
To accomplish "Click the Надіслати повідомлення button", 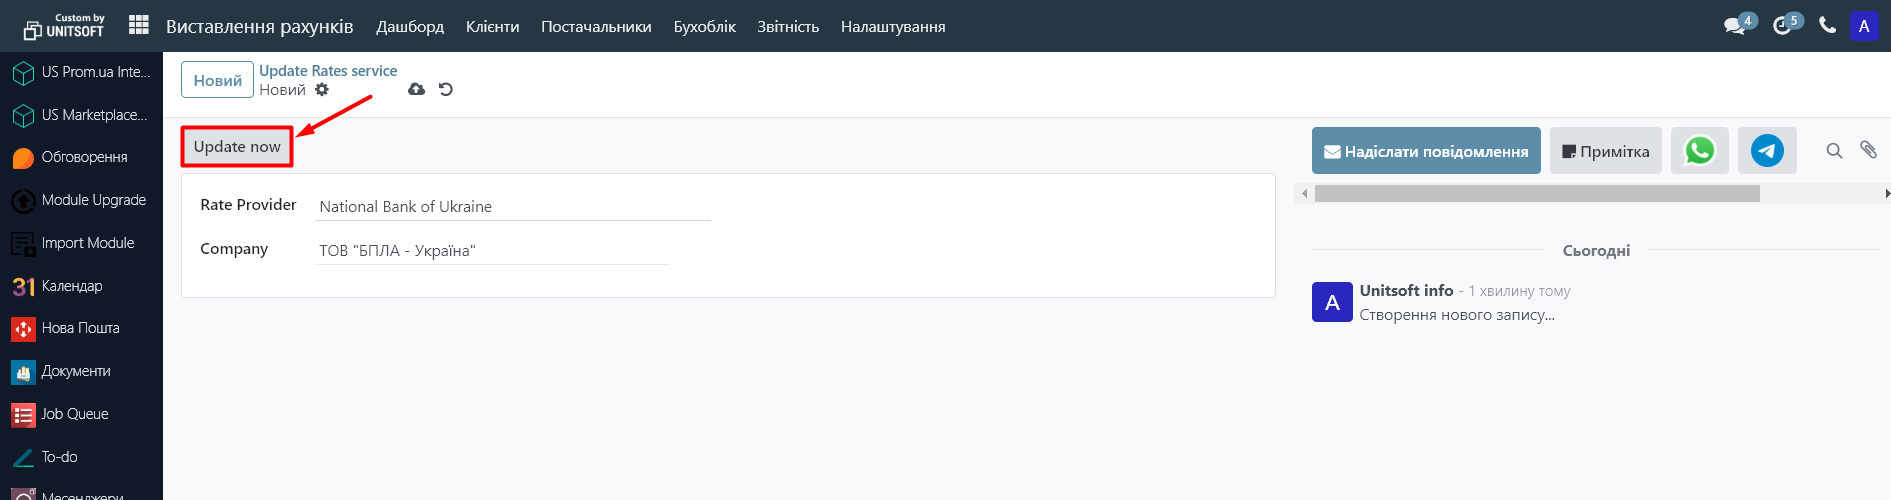I will [1426, 151].
